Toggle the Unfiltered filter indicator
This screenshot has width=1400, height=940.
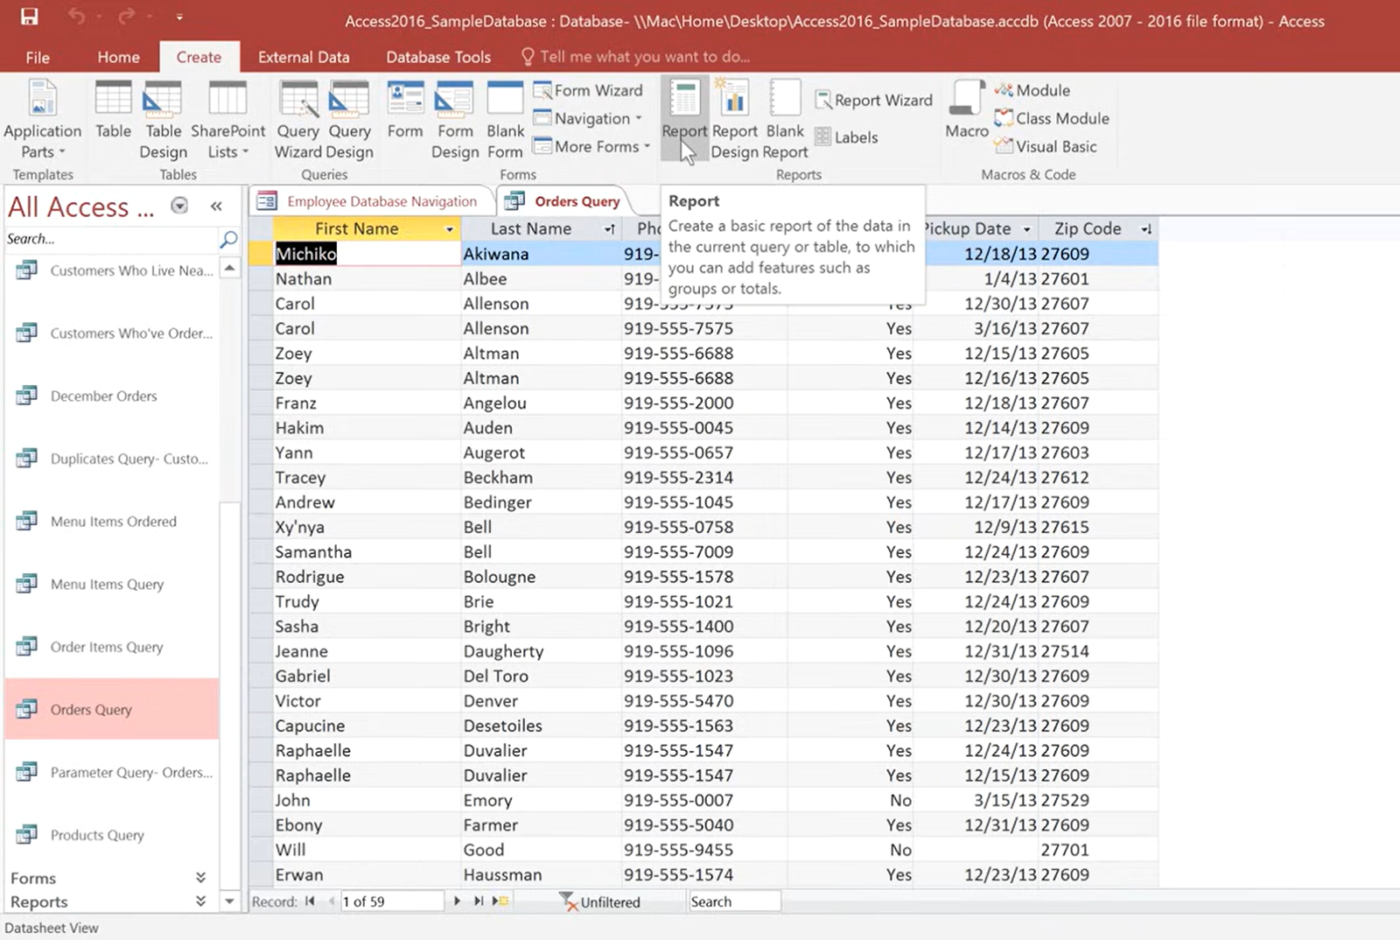click(600, 901)
